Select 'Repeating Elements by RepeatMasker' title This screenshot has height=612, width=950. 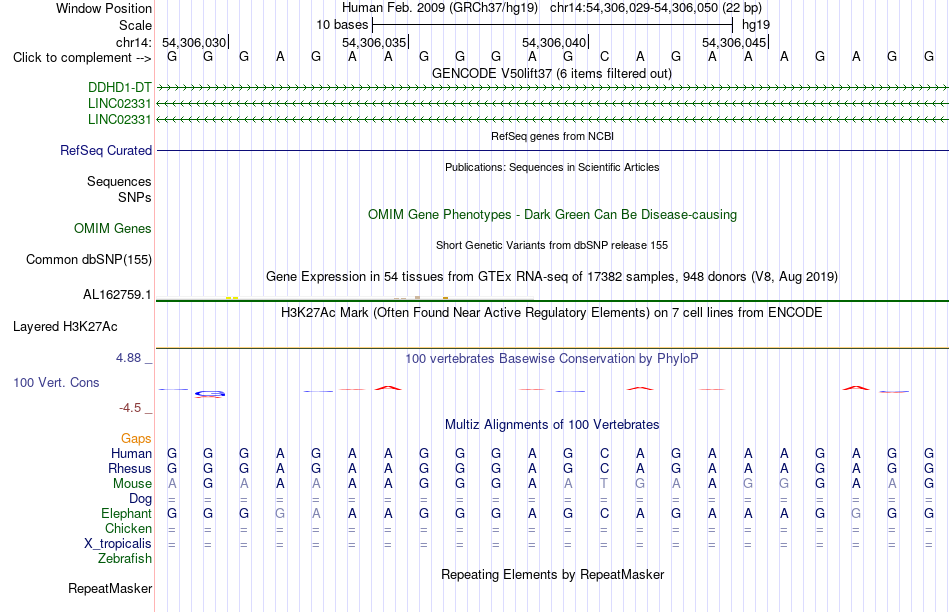click(x=552, y=574)
